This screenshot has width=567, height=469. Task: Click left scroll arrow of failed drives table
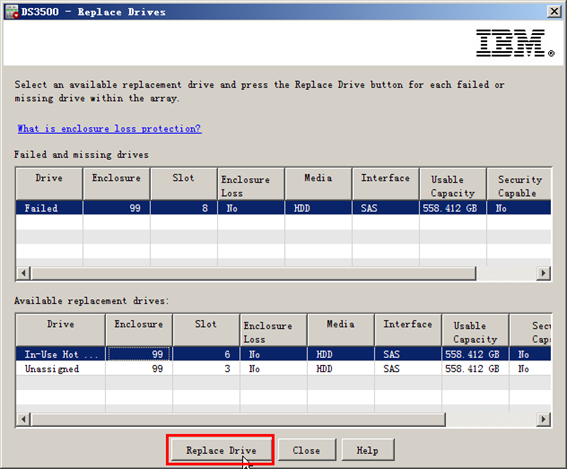pyautogui.click(x=24, y=273)
